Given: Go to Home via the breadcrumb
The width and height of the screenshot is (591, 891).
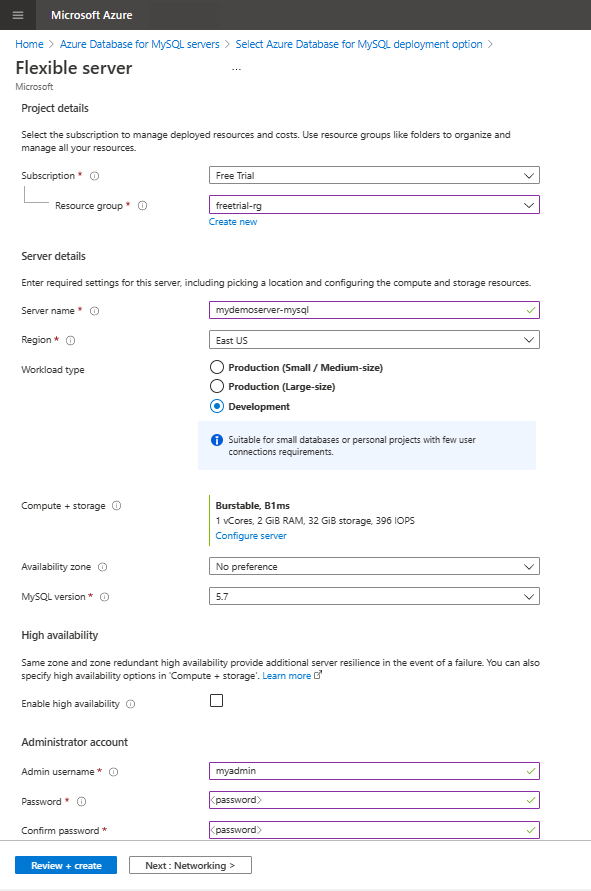Looking at the screenshot, I should [x=28, y=44].
